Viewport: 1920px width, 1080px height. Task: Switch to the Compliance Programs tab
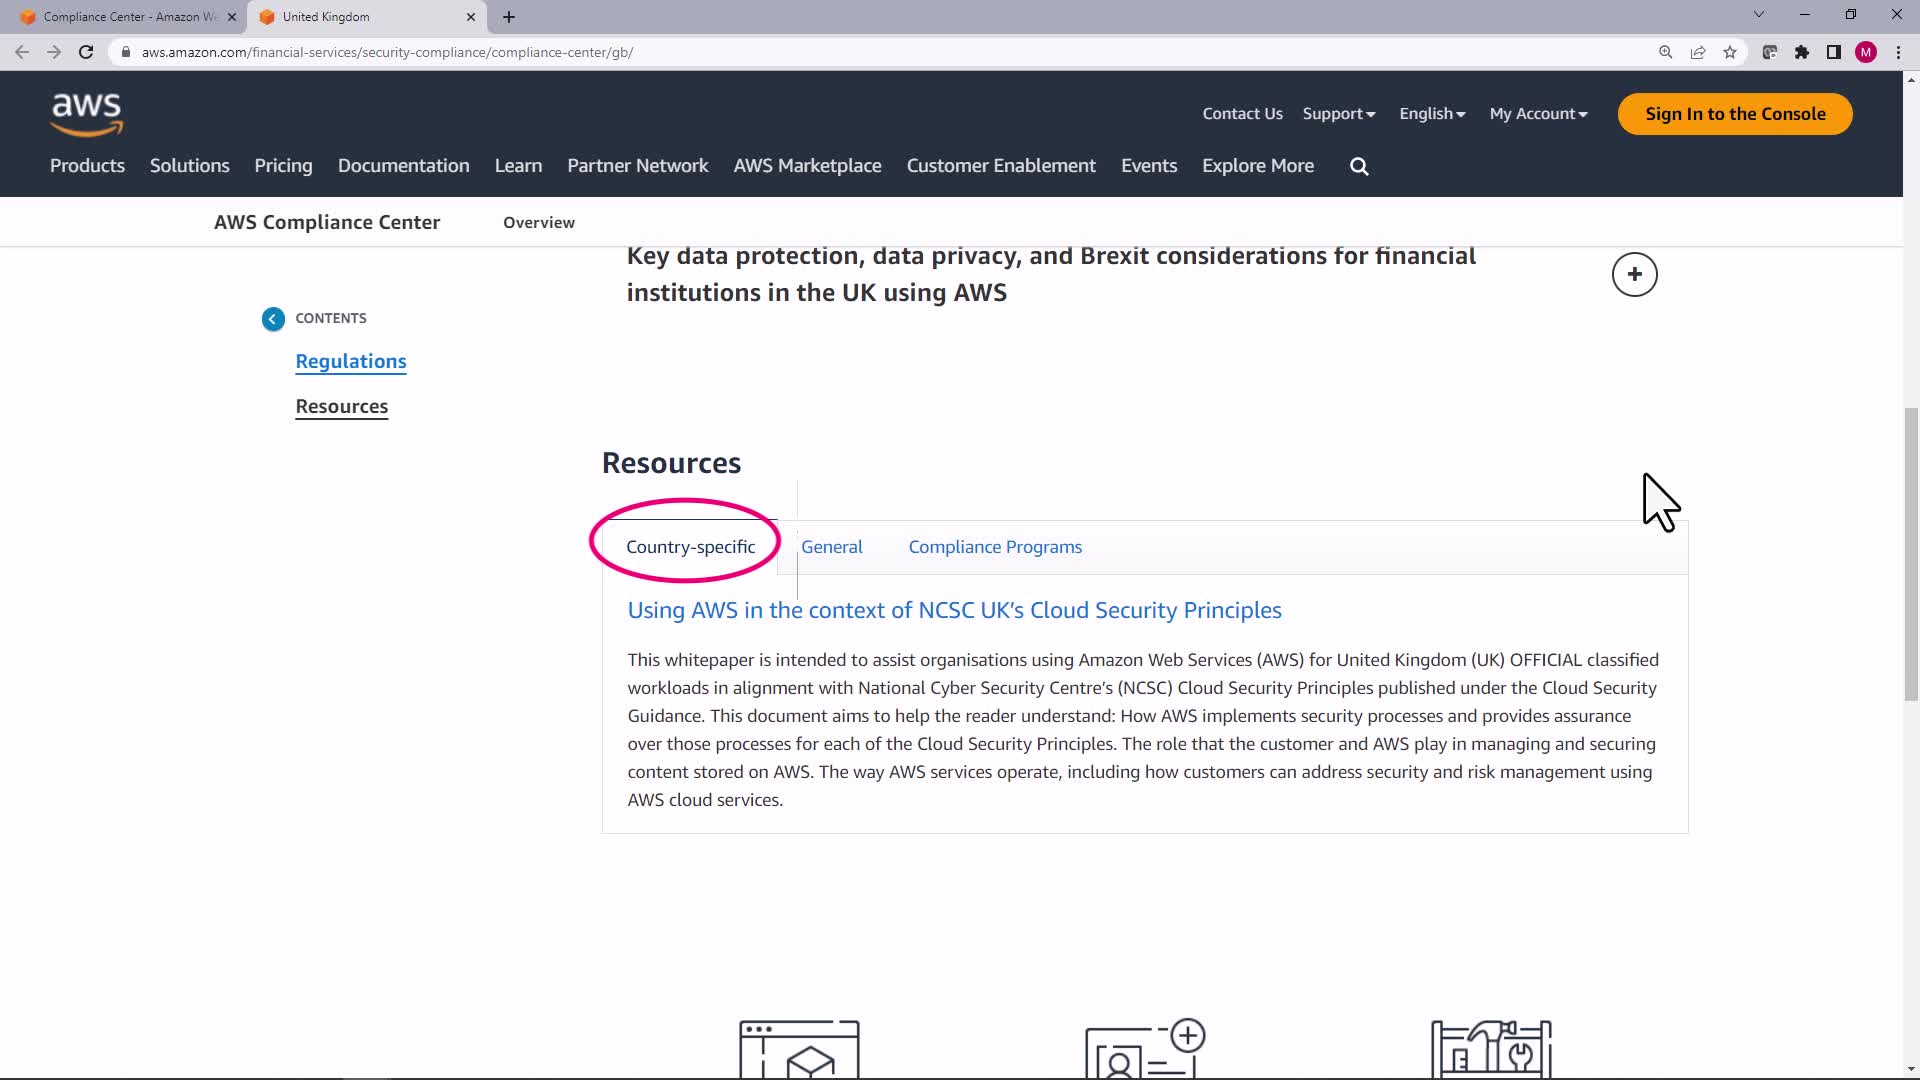click(x=995, y=547)
